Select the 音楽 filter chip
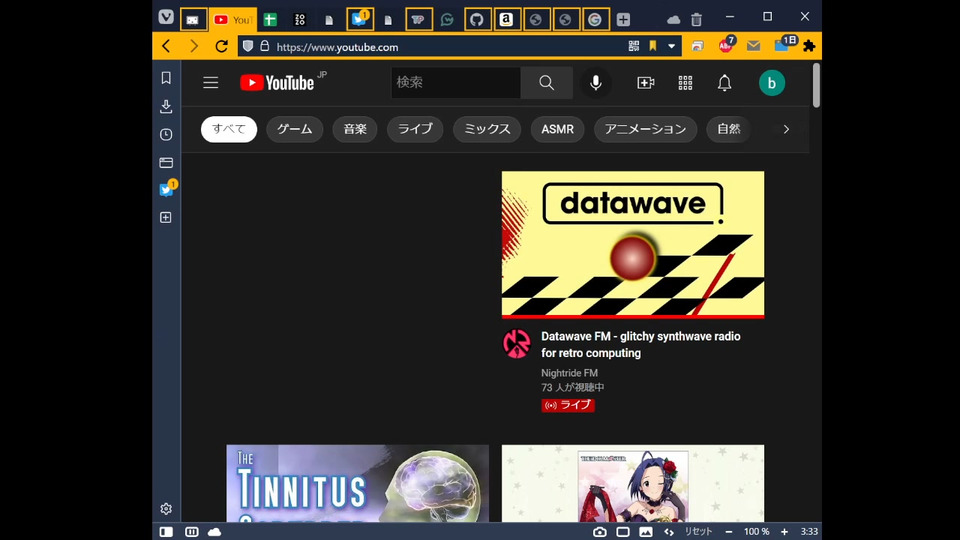Screen dimensions: 960x540 point(355,129)
